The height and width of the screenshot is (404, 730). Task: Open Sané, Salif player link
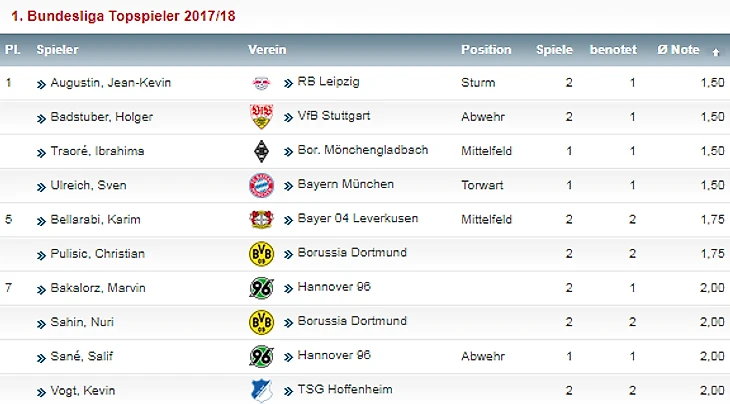(81, 356)
